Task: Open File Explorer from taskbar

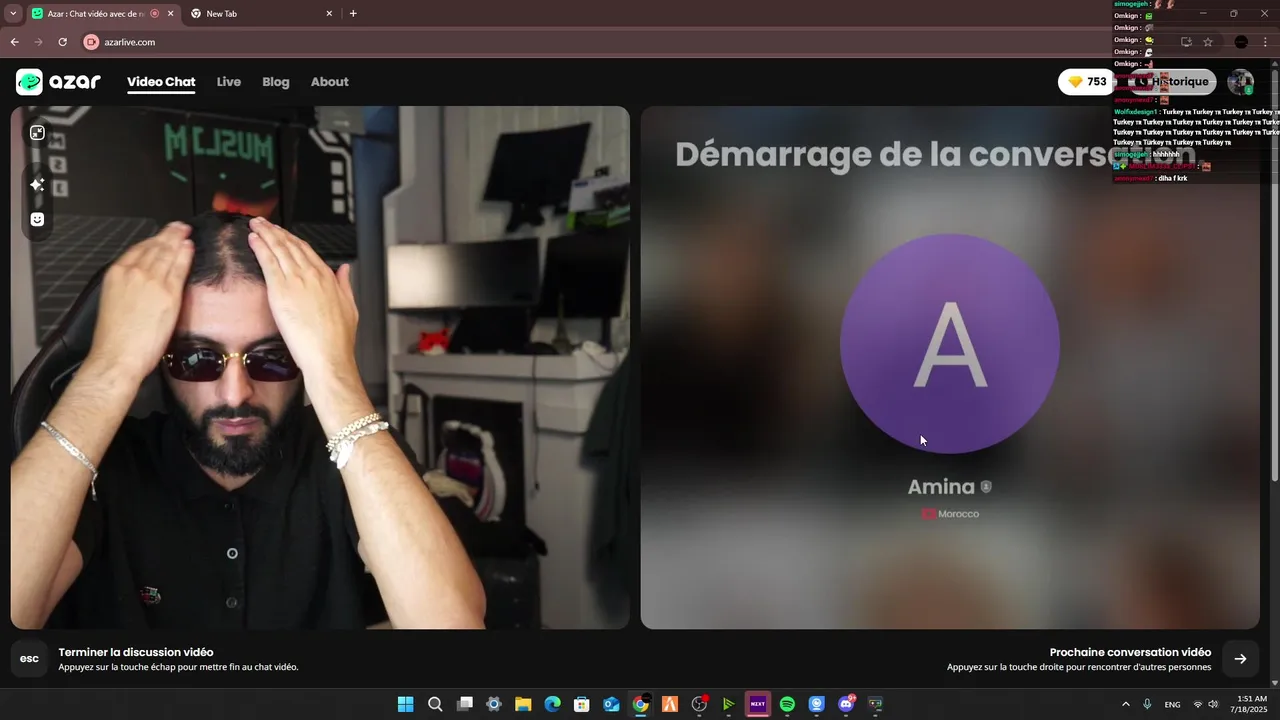Action: point(523,704)
